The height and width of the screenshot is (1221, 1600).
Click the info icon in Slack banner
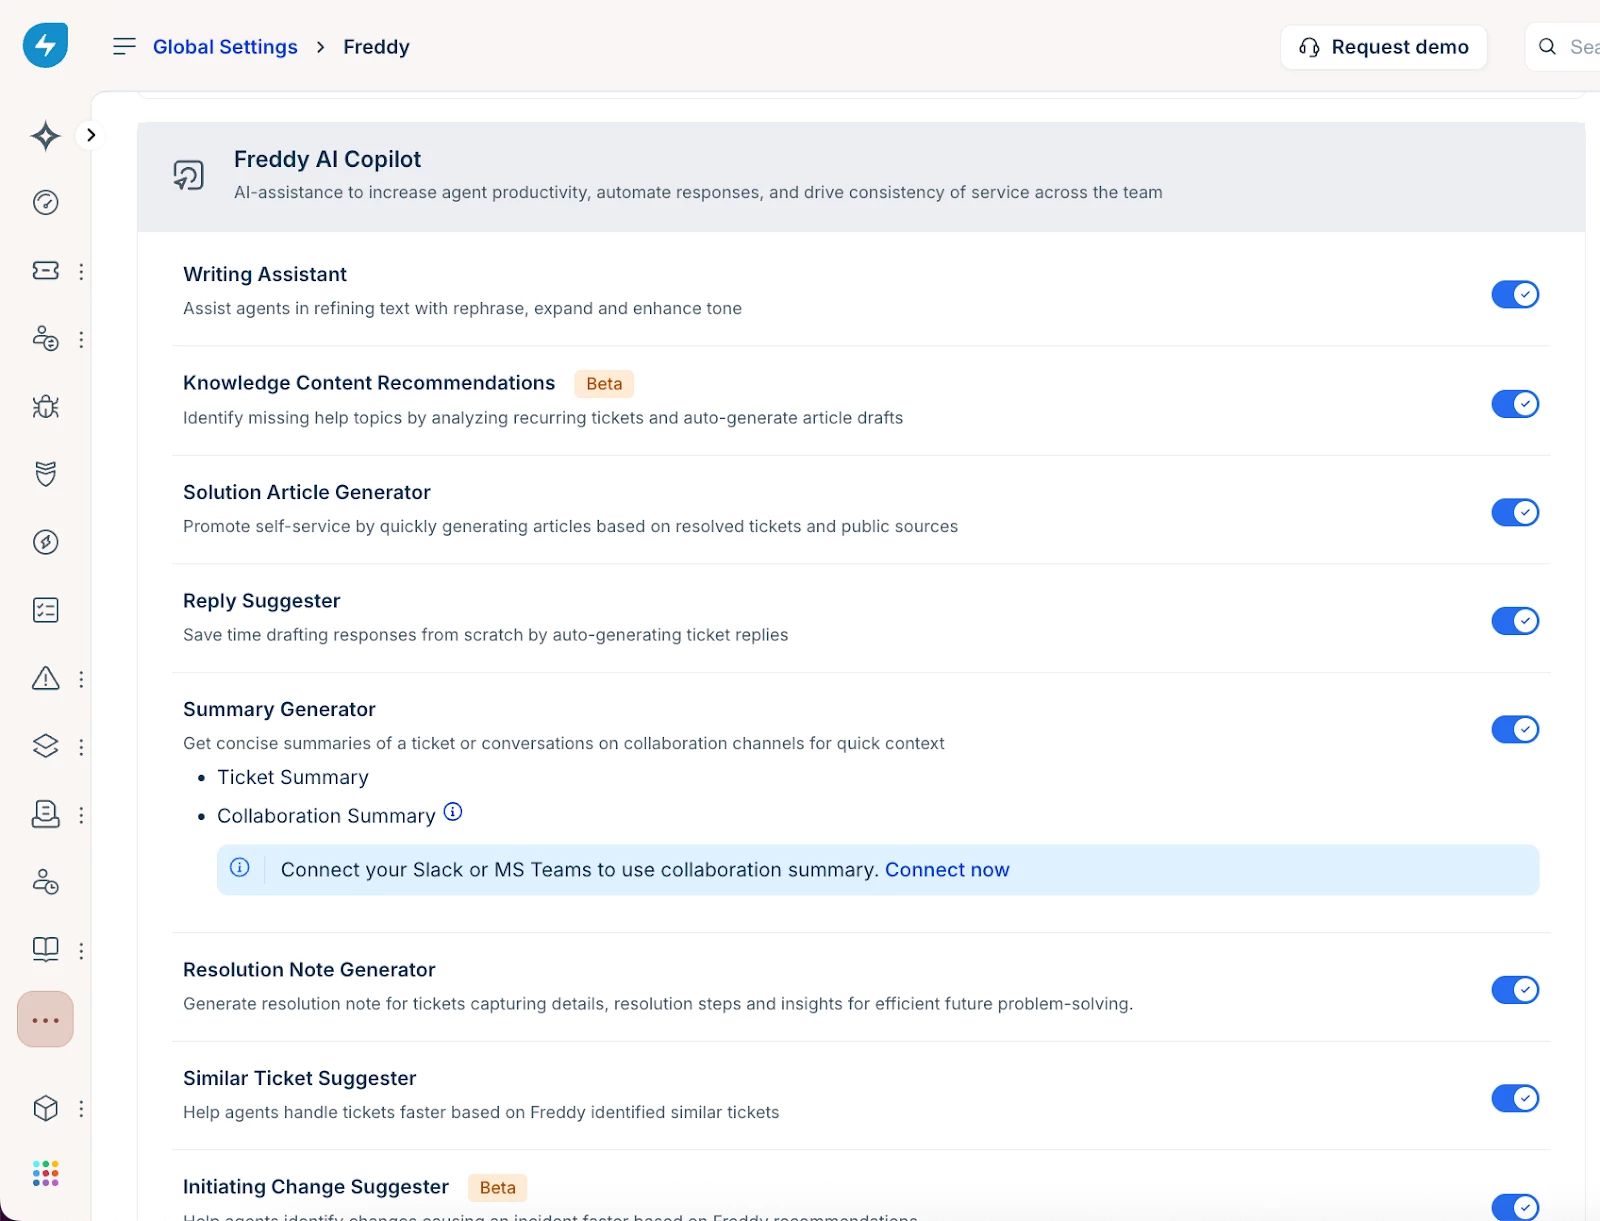(x=240, y=868)
